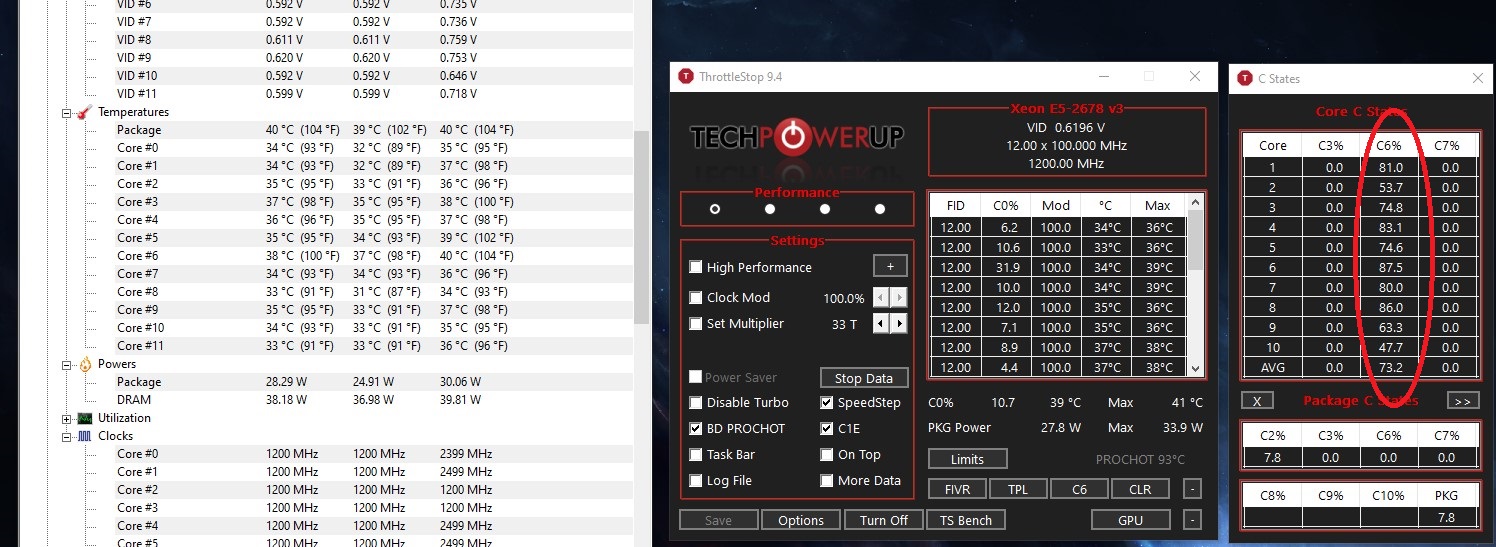1496x547 pixels.
Task: Turn on the Log File checkbox
Action: click(x=696, y=480)
